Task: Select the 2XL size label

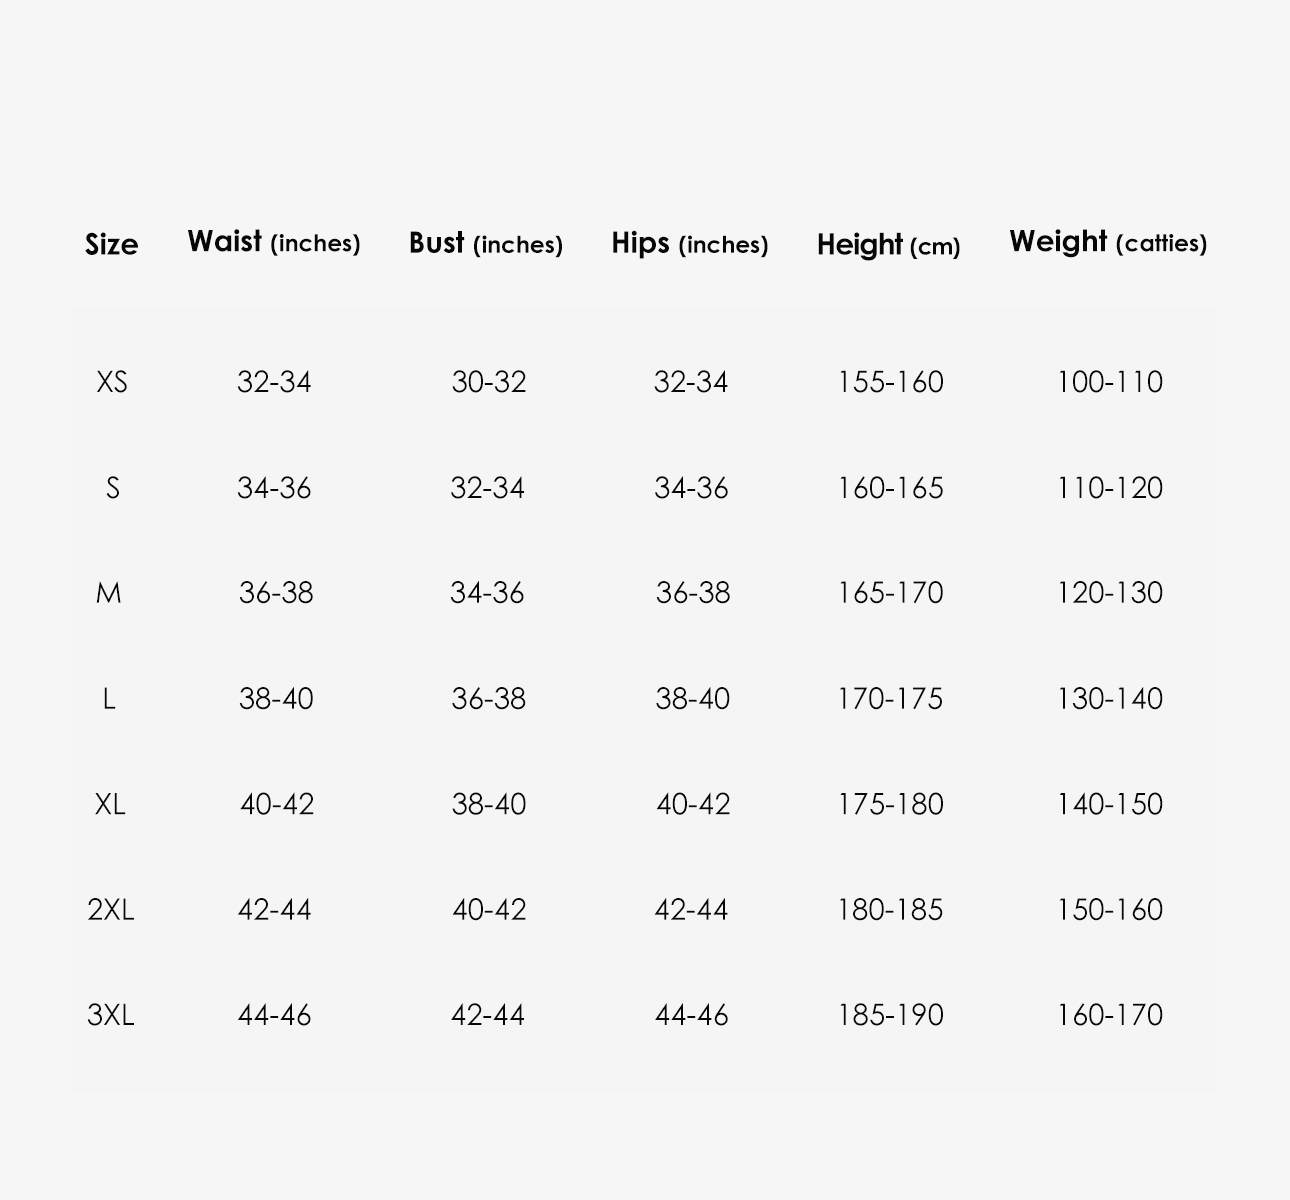Action: pyautogui.click(x=111, y=910)
